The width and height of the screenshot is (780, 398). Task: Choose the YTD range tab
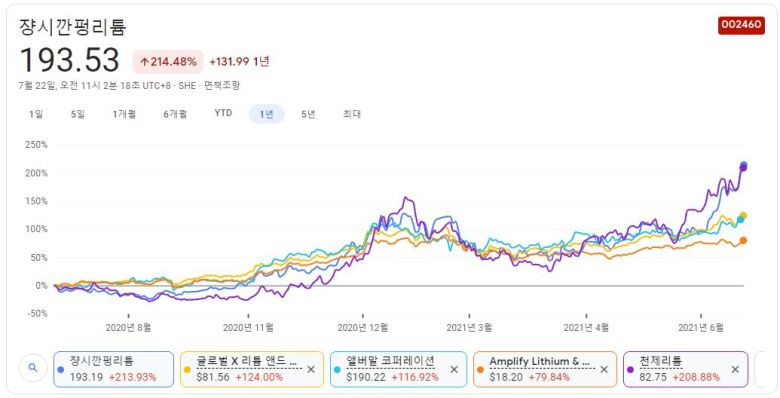(x=223, y=113)
